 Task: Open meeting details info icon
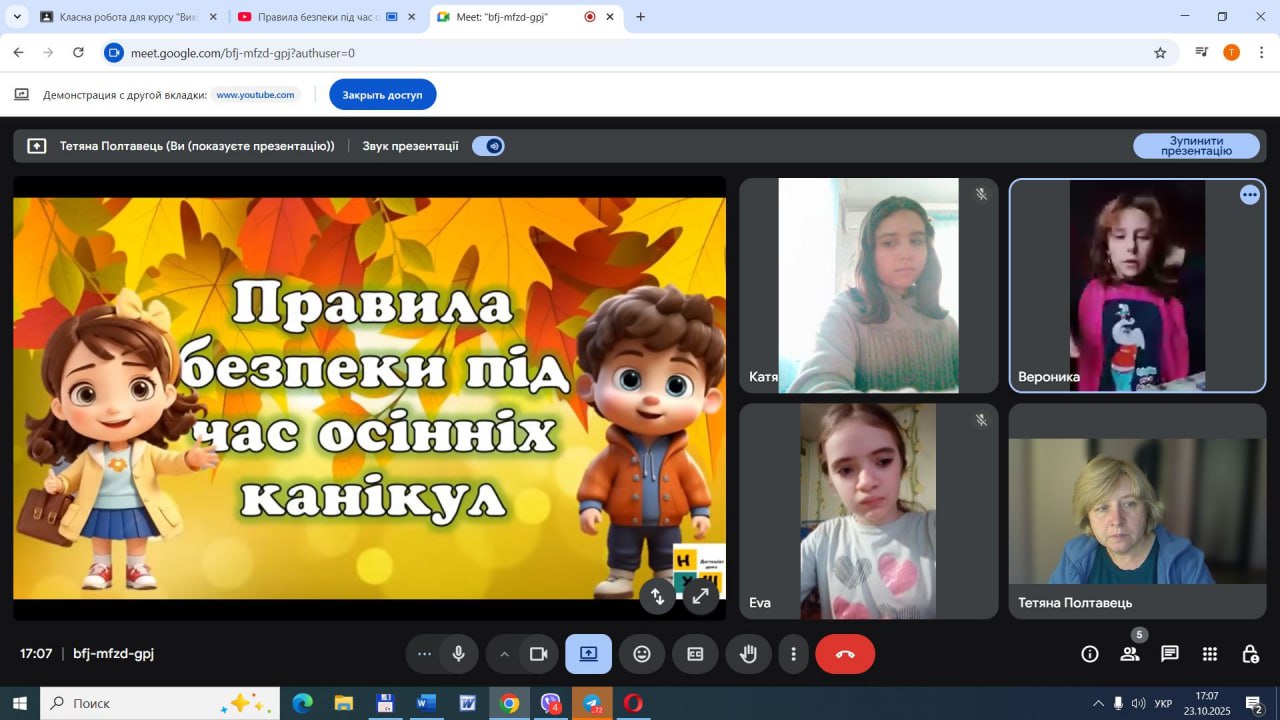click(x=1090, y=654)
